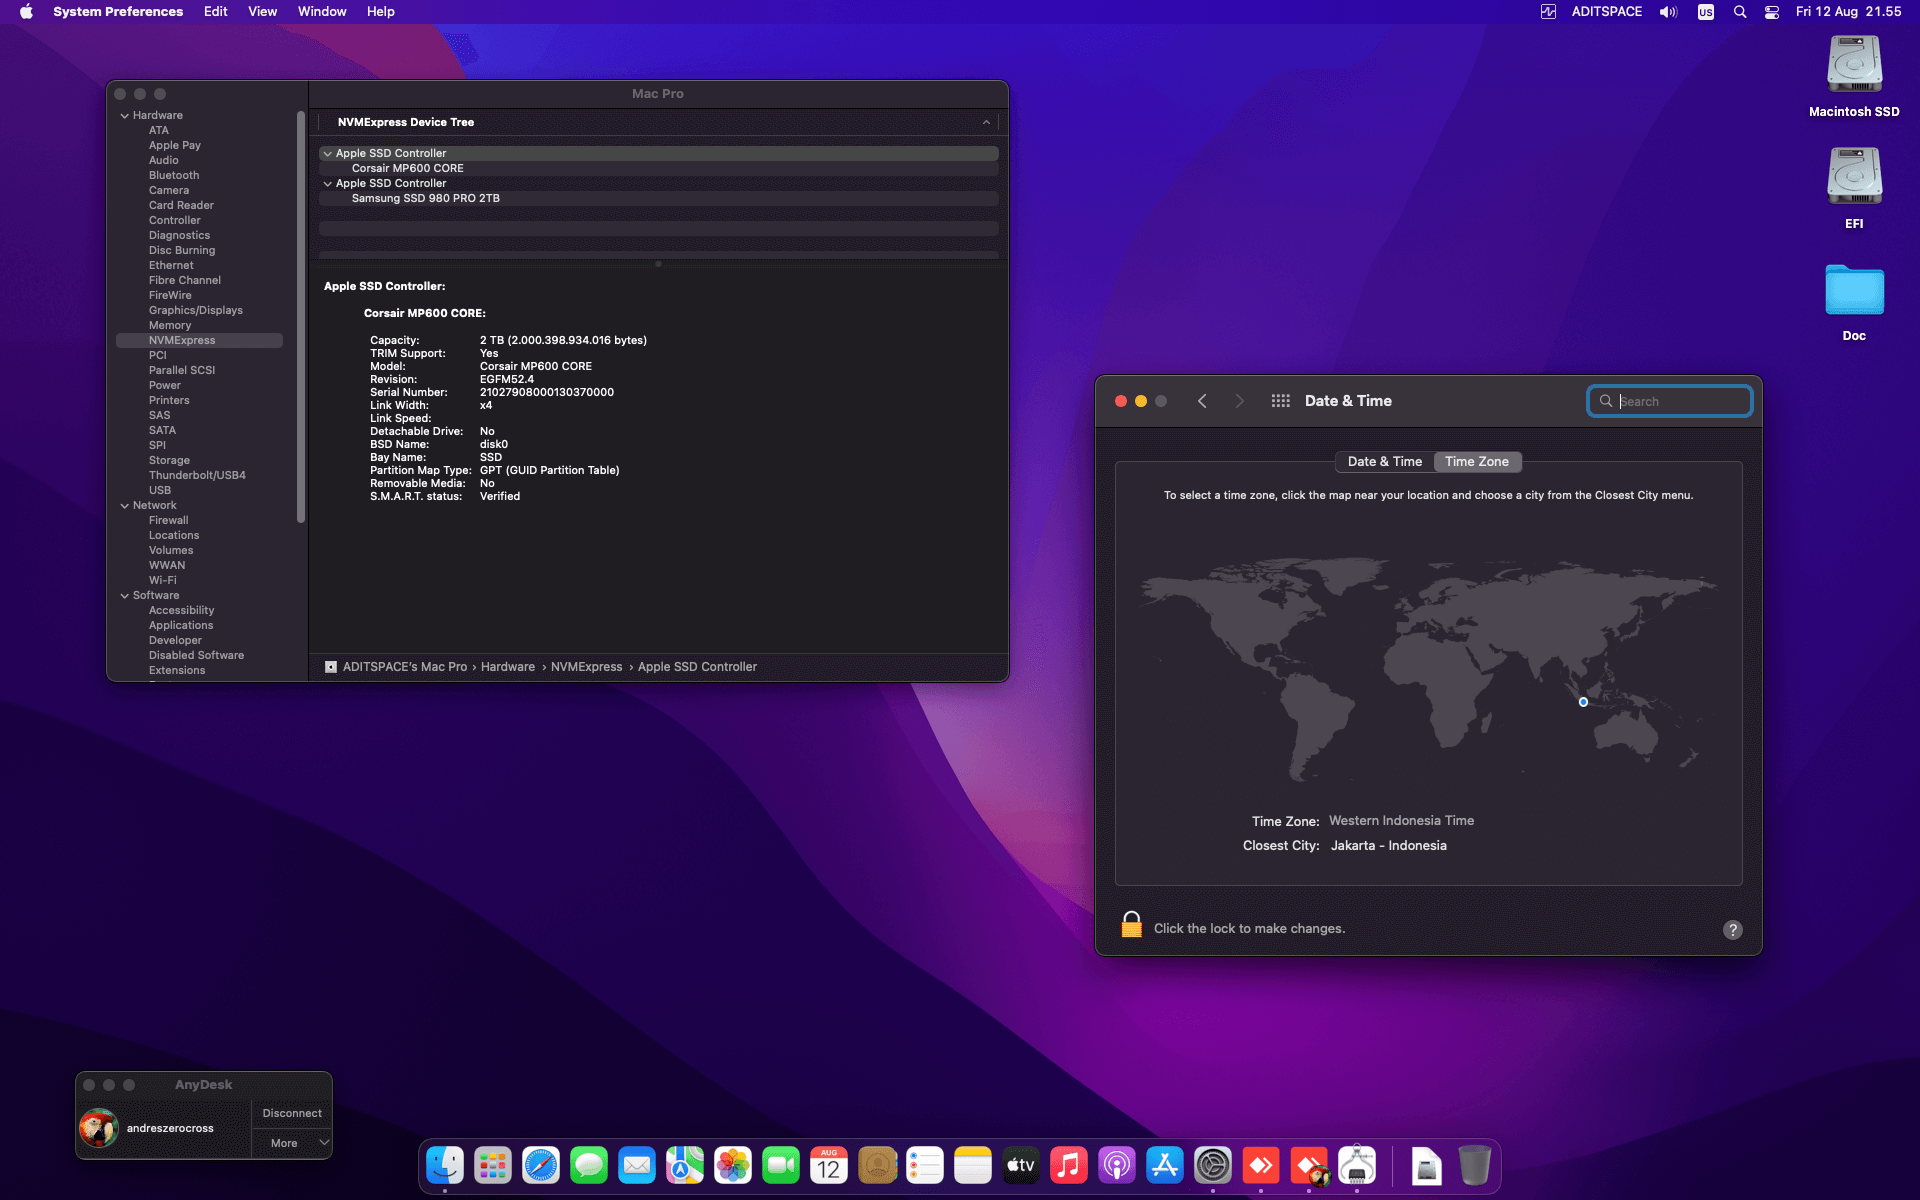This screenshot has width=1920, height=1200.
Task: Select Graphics/Displays in the Hardware list
Action: pyautogui.click(x=196, y=311)
